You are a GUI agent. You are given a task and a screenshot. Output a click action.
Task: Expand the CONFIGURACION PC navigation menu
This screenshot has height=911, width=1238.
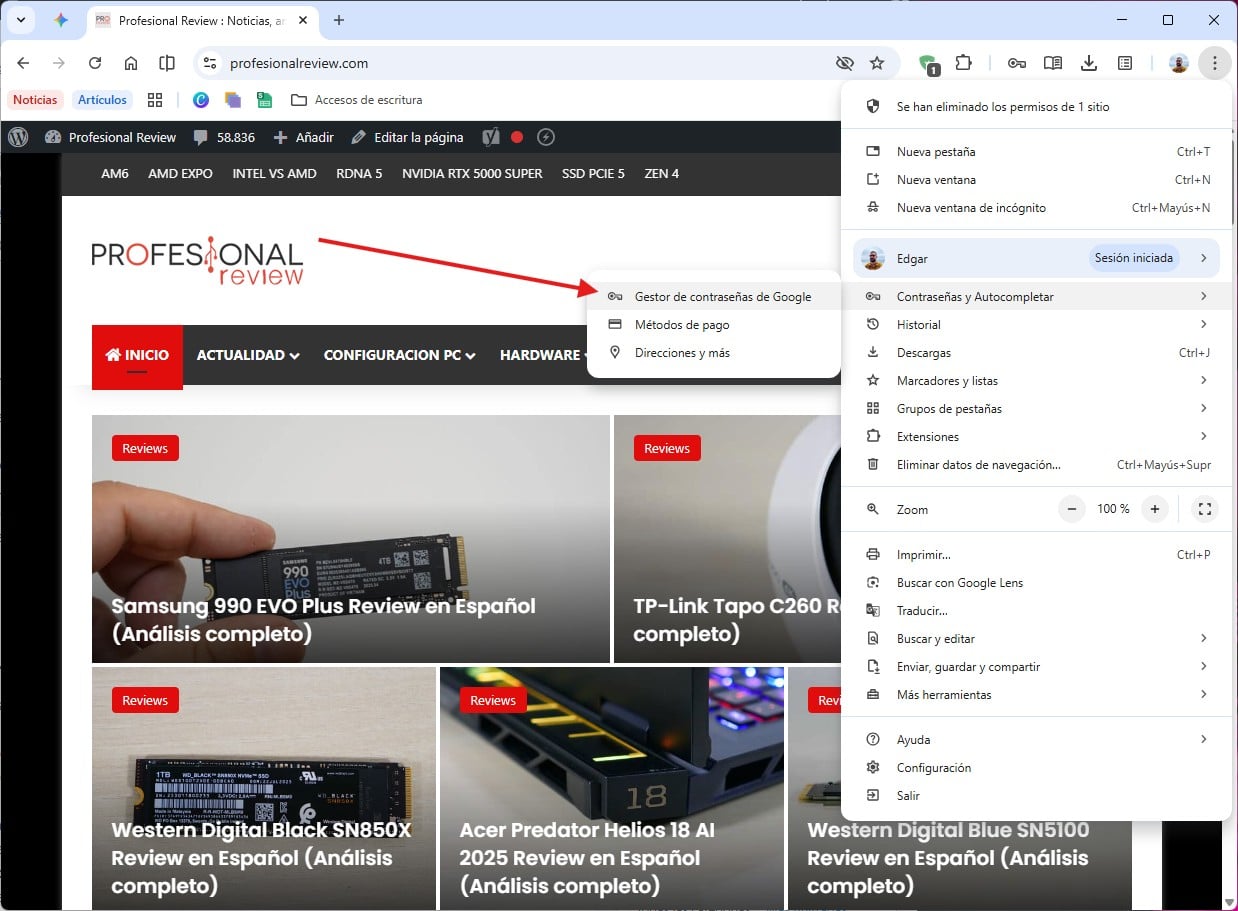click(x=399, y=355)
